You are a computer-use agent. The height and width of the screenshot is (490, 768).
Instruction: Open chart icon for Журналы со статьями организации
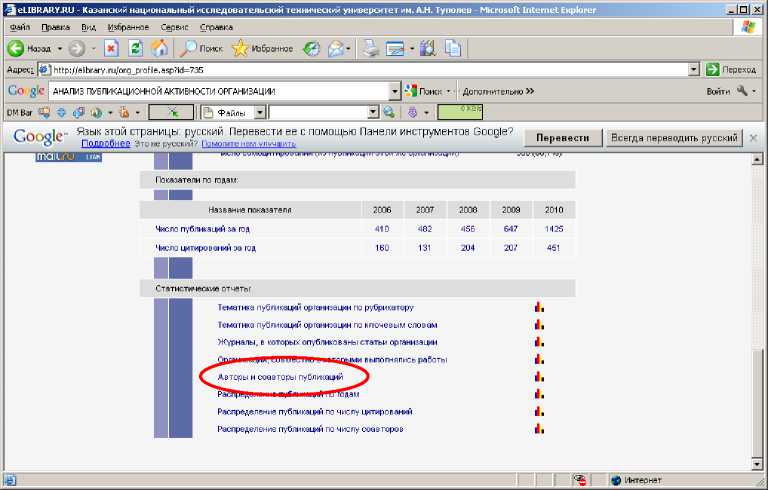(539, 342)
